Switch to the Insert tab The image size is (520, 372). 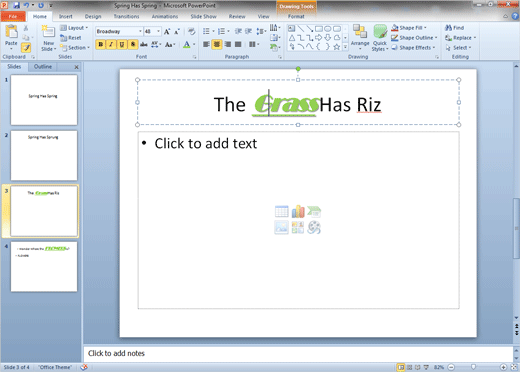tap(65, 16)
